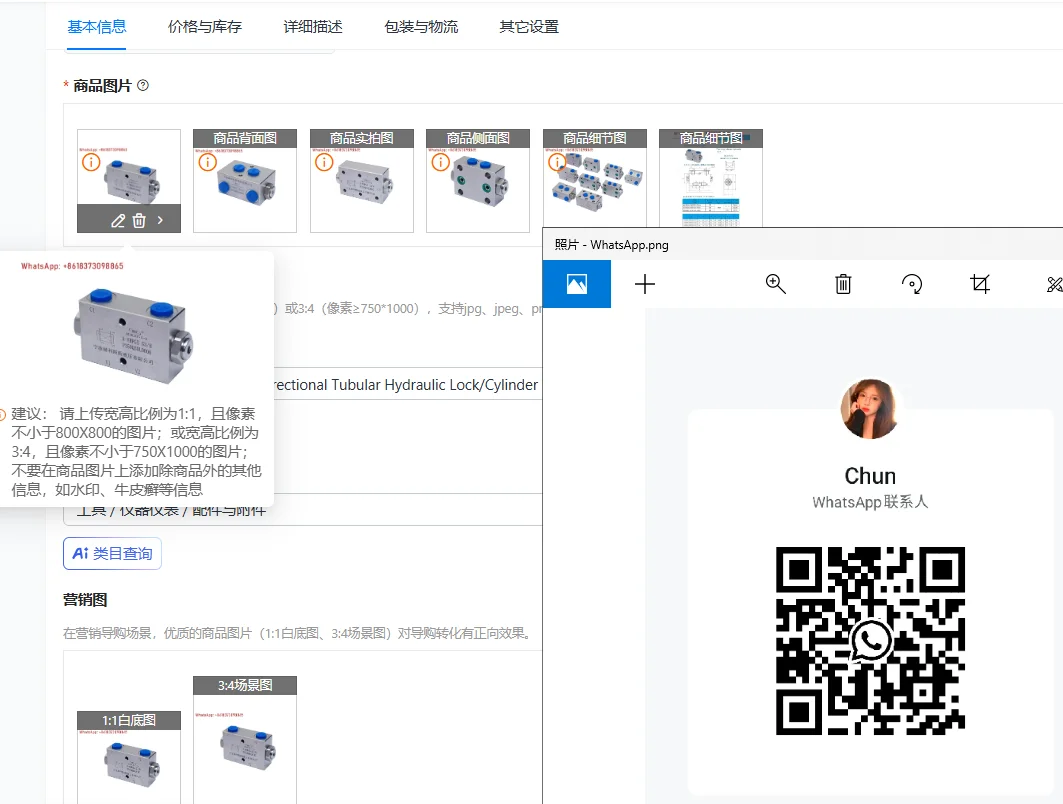
Task: Open the blue picture gallery icon in Photos
Action: (577, 284)
